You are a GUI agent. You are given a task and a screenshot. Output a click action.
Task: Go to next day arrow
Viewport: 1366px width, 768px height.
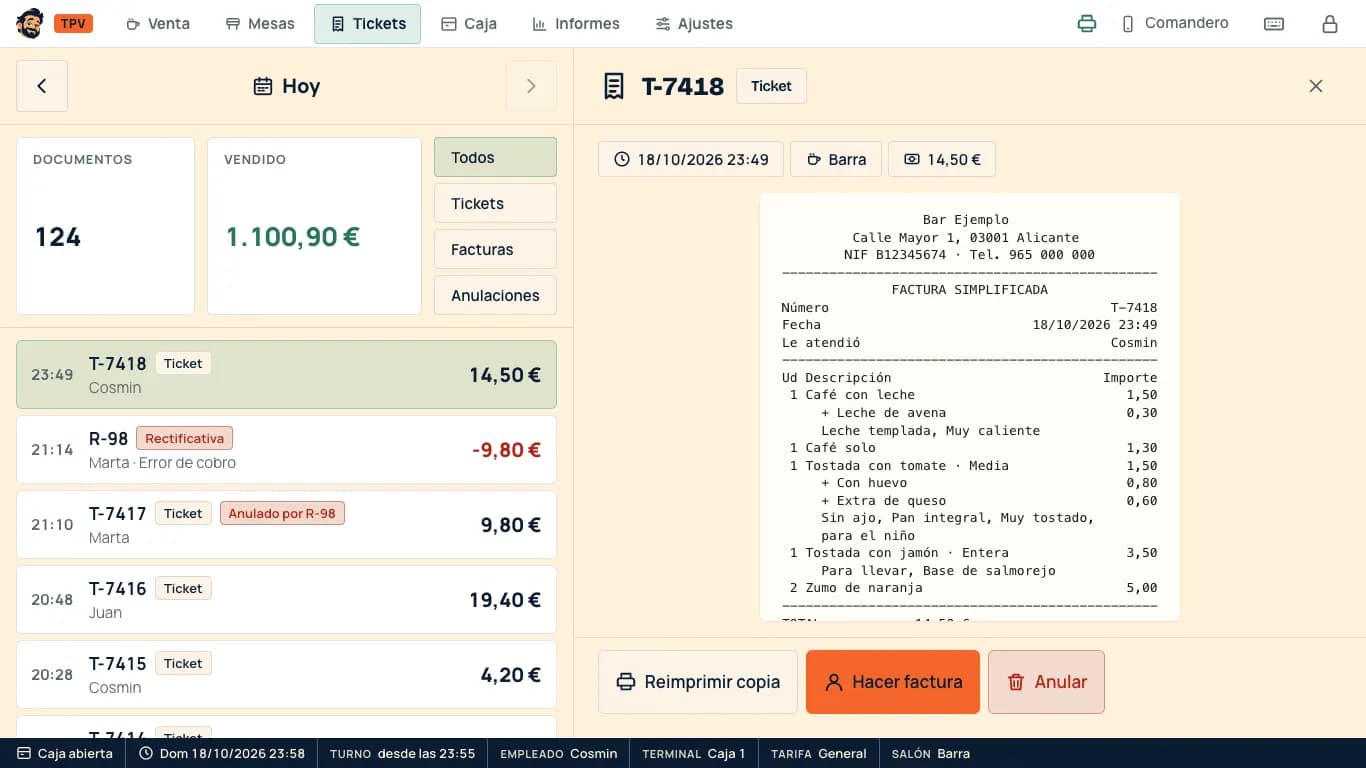point(531,86)
